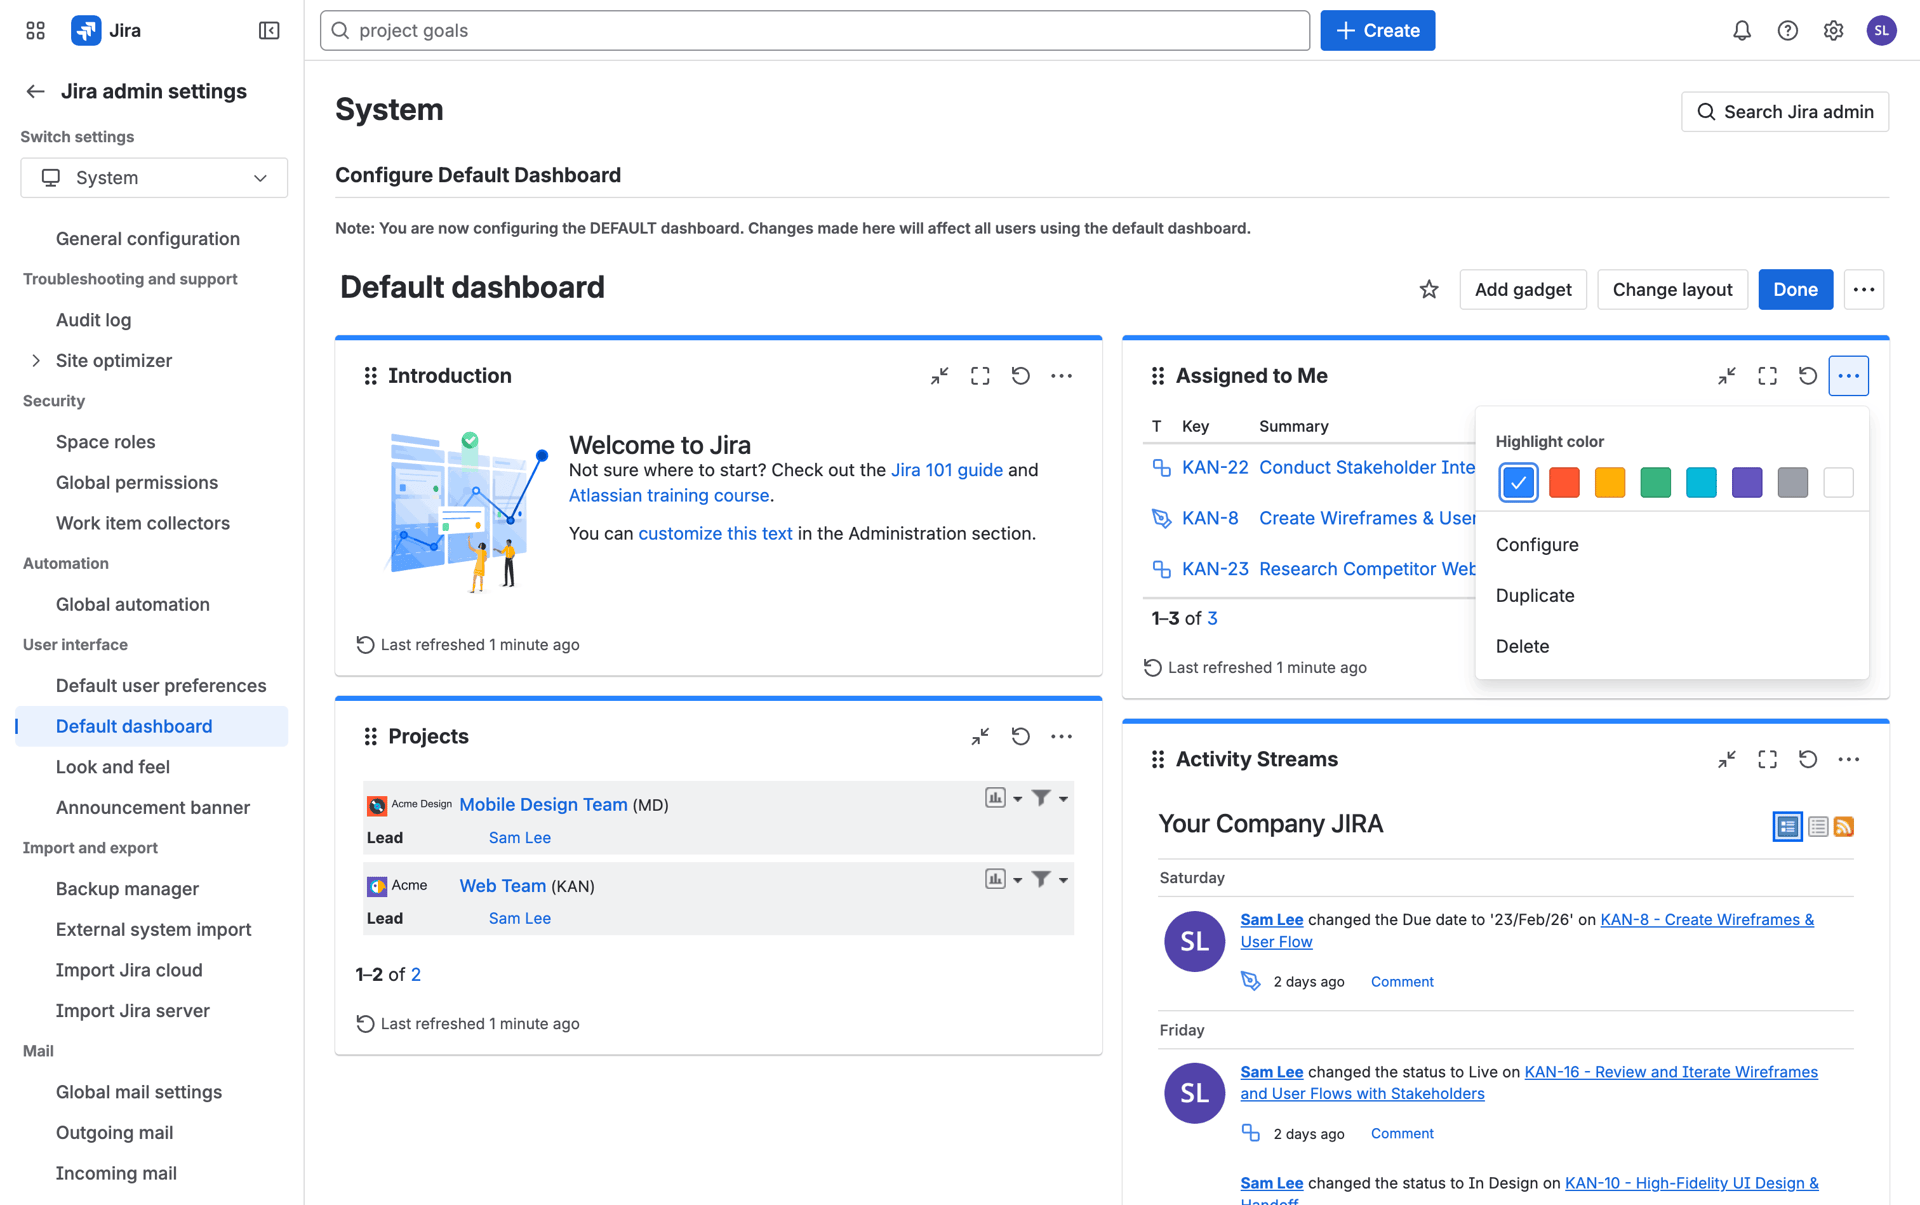
Task: Expand the Site optimizer section
Action: pyautogui.click(x=36, y=361)
